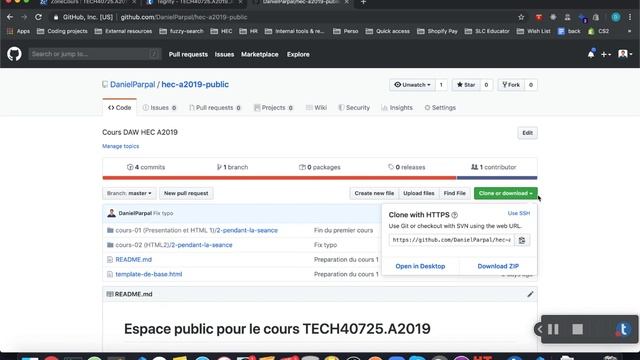Click the Edit description button
The height and width of the screenshot is (360, 640).
pos(527,133)
